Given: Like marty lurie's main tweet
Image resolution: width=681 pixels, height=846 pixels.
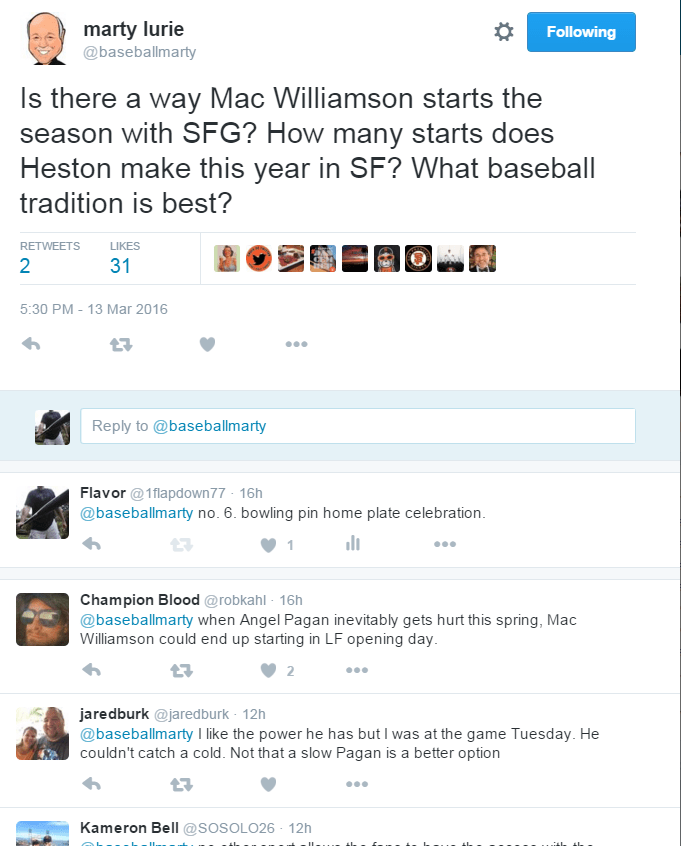Looking at the screenshot, I should click(x=207, y=344).
